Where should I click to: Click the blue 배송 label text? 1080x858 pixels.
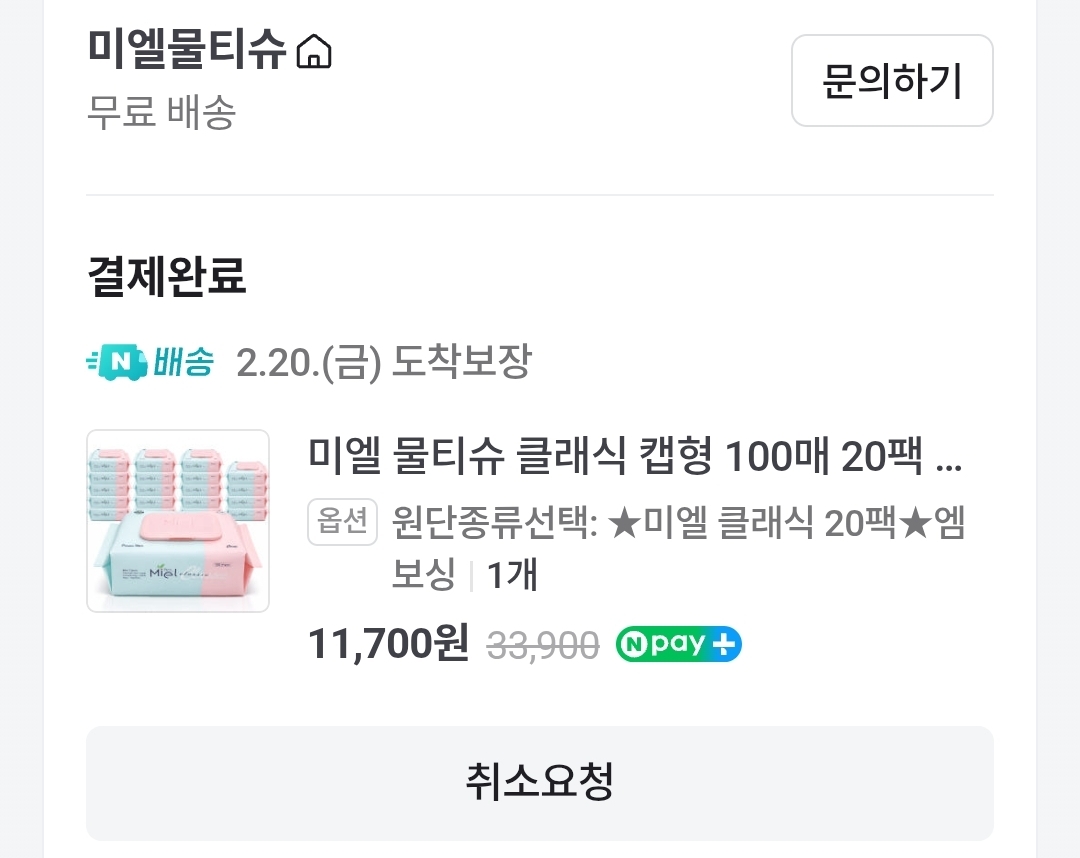coord(183,362)
